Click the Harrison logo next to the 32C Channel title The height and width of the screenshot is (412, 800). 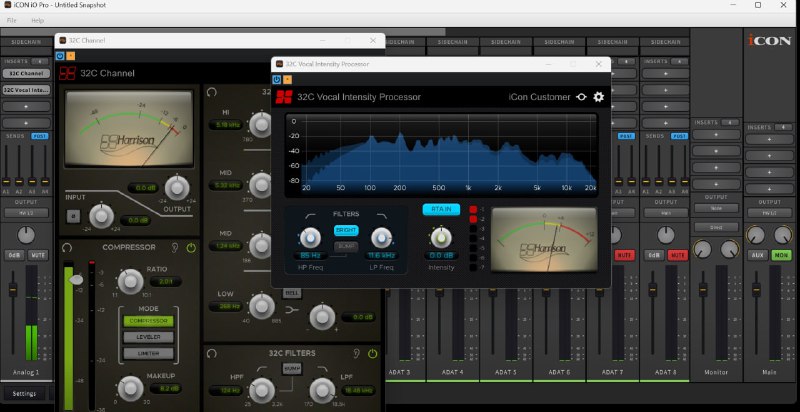[x=67, y=73]
